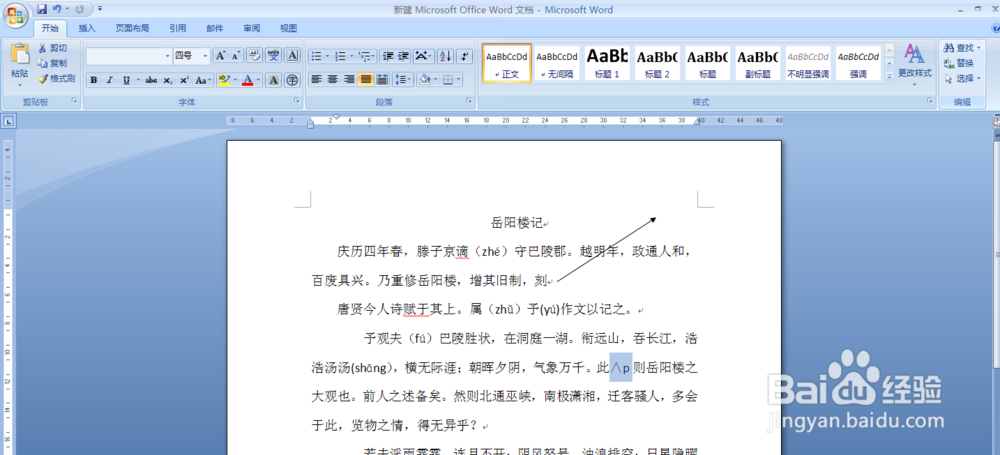The image size is (1000, 455).
Task: Switch to the 邮件 tab
Action: pos(215,28)
